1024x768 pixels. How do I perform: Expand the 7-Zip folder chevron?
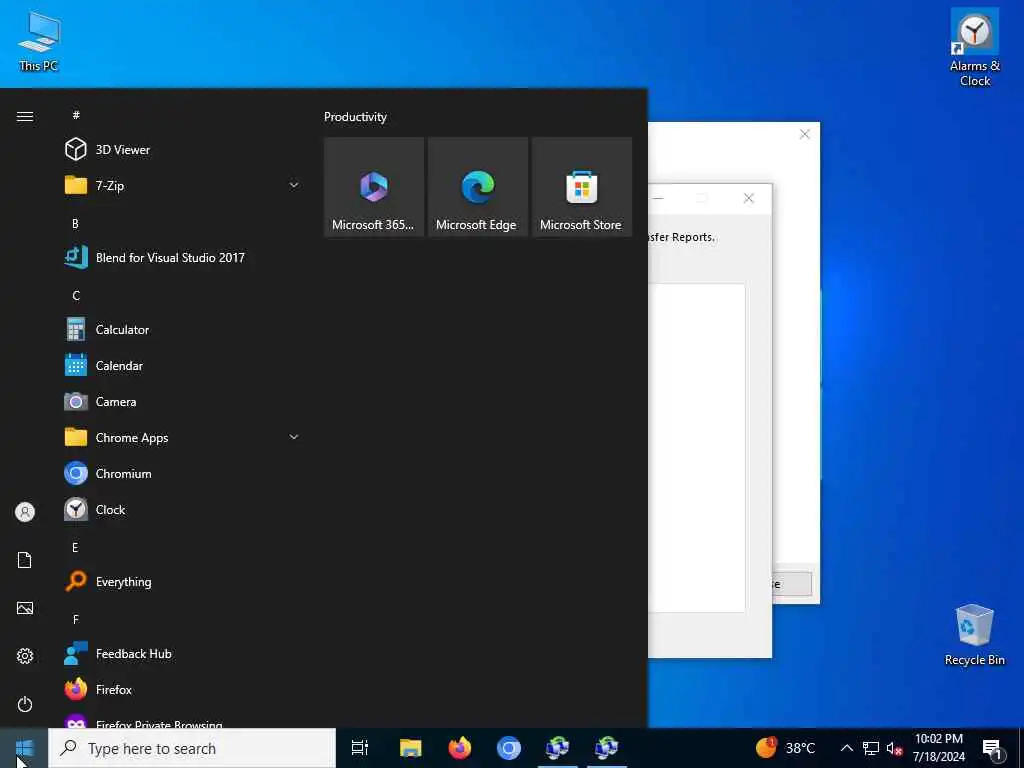point(294,185)
